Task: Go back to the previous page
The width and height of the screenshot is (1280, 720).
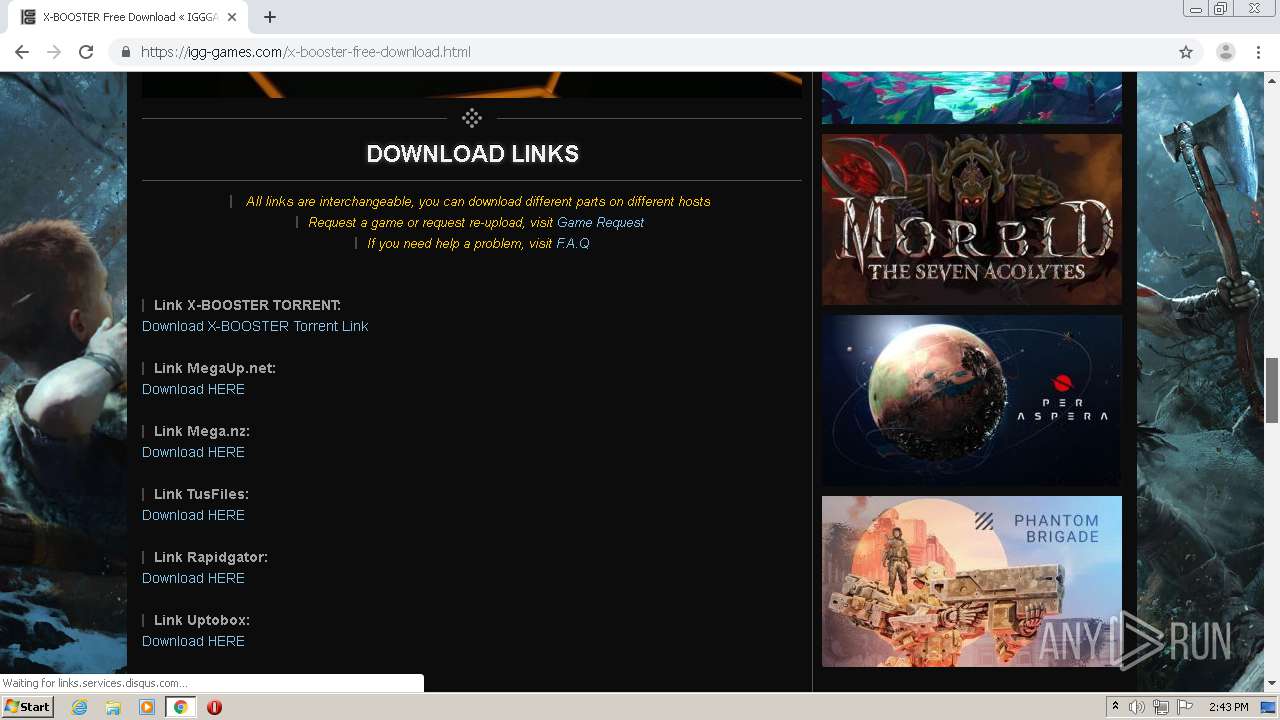Action: coord(21,52)
